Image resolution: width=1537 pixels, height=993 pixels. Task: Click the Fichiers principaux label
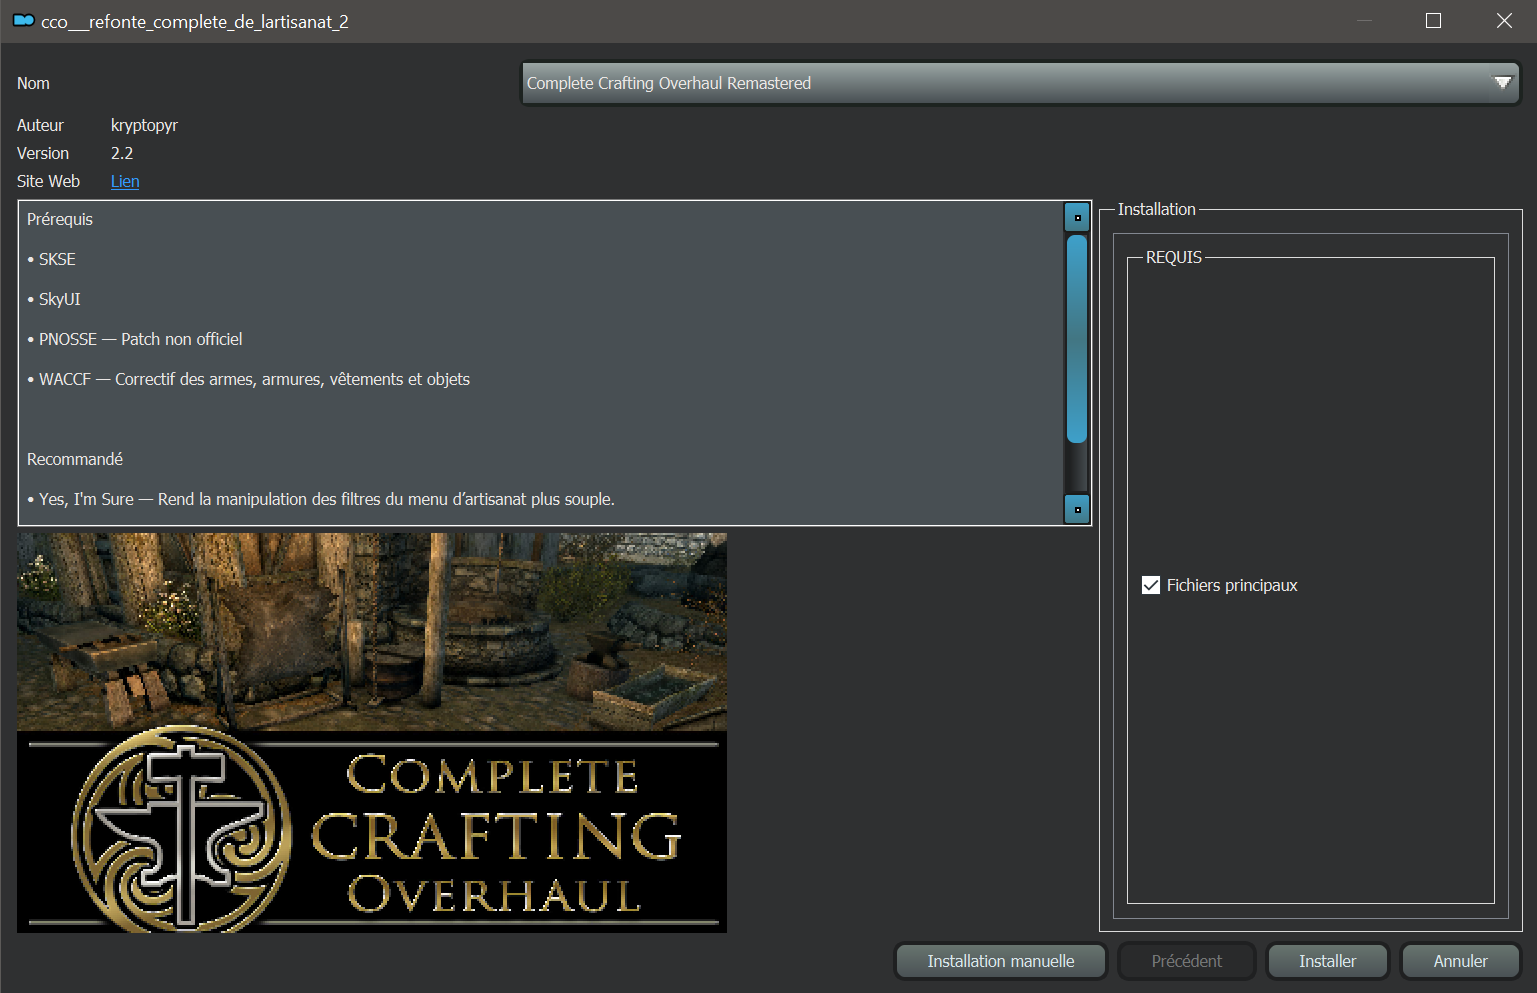pyautogui.click(x=1232, y=585)
